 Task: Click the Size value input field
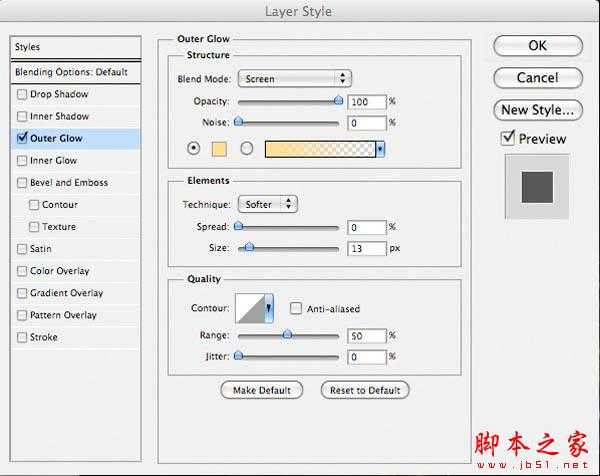(367, 248)
